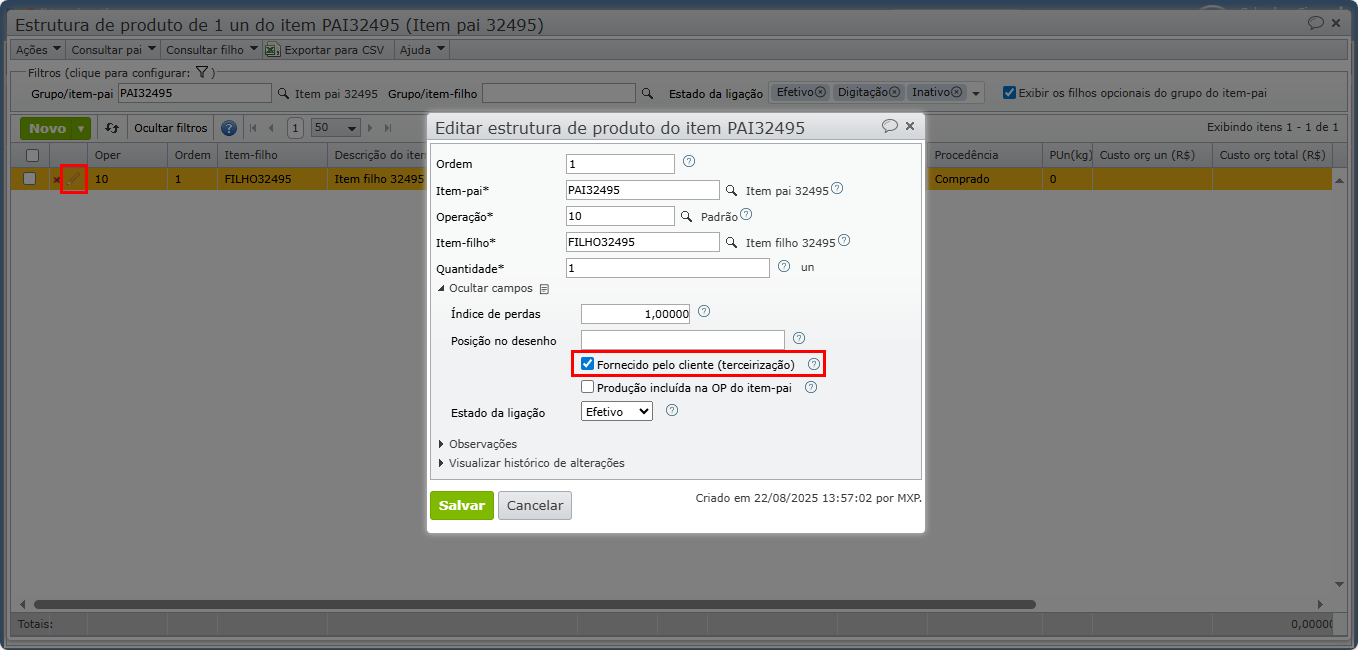Open Novo button dropdown arrow
The width and height of the screenshot is (1358, 650).
[x=81, y=128]
